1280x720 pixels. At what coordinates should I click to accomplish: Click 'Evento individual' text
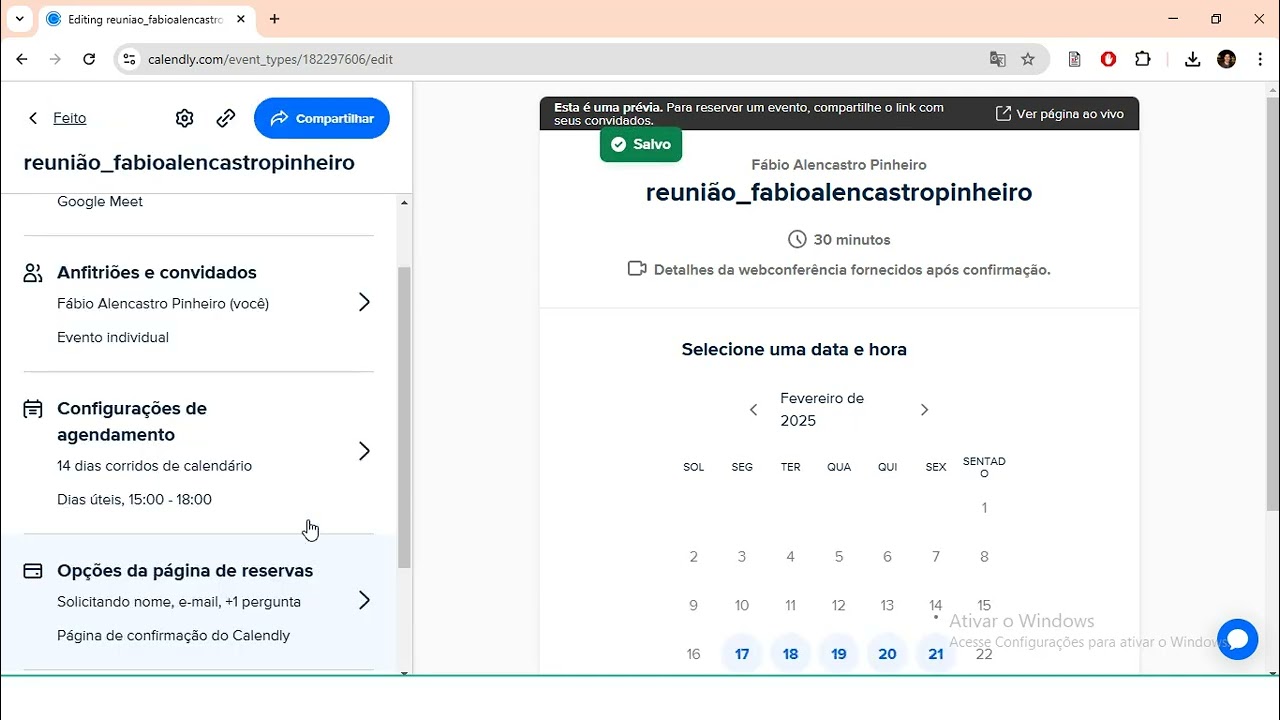point(113,337)
